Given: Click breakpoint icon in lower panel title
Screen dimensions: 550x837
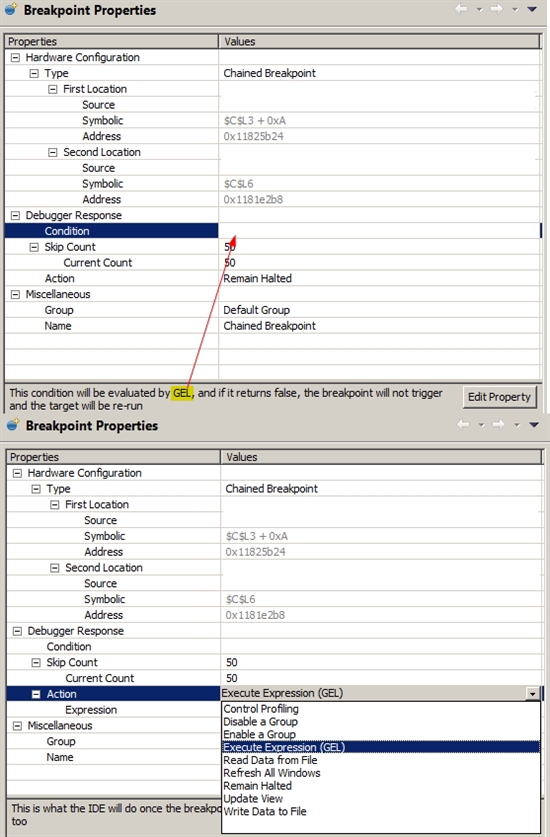Looking at the screenshot, I should coord(13,425).
